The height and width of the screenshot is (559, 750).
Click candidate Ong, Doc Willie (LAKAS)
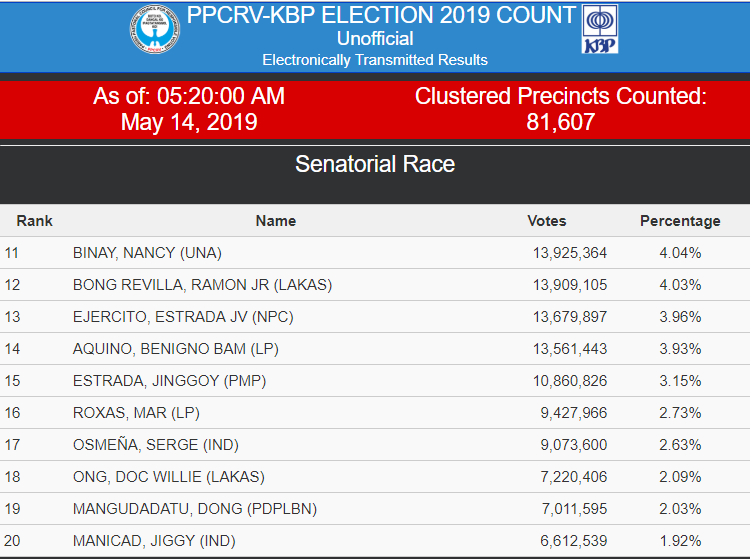169,477
